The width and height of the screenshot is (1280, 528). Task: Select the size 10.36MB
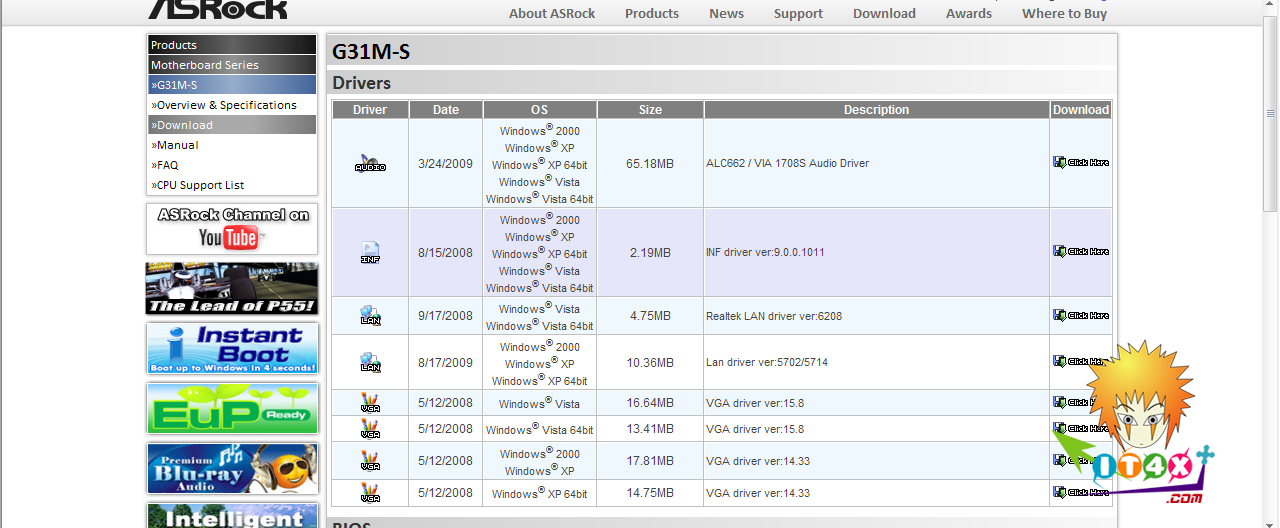point(650,362)
